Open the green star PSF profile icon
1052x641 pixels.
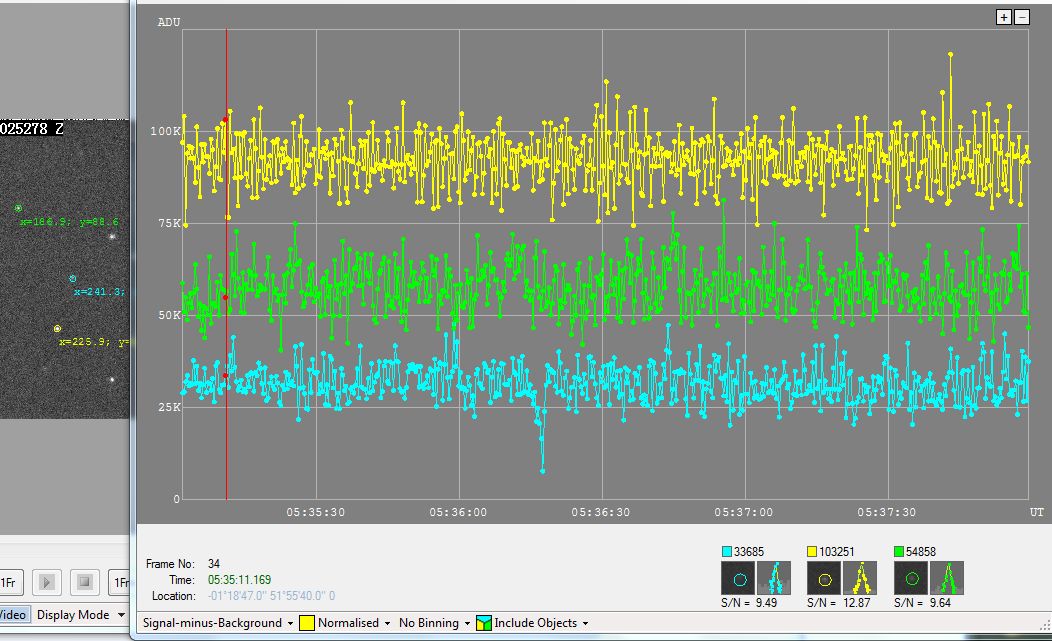946,577
